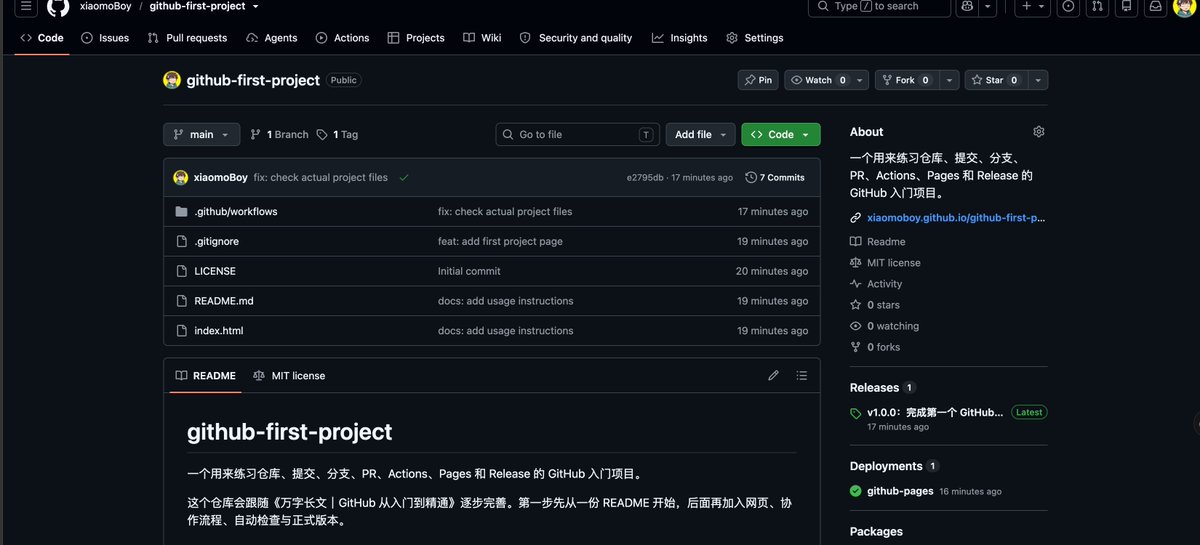
Task: Switch to the Pull requests tab
Action: [187, 38]
